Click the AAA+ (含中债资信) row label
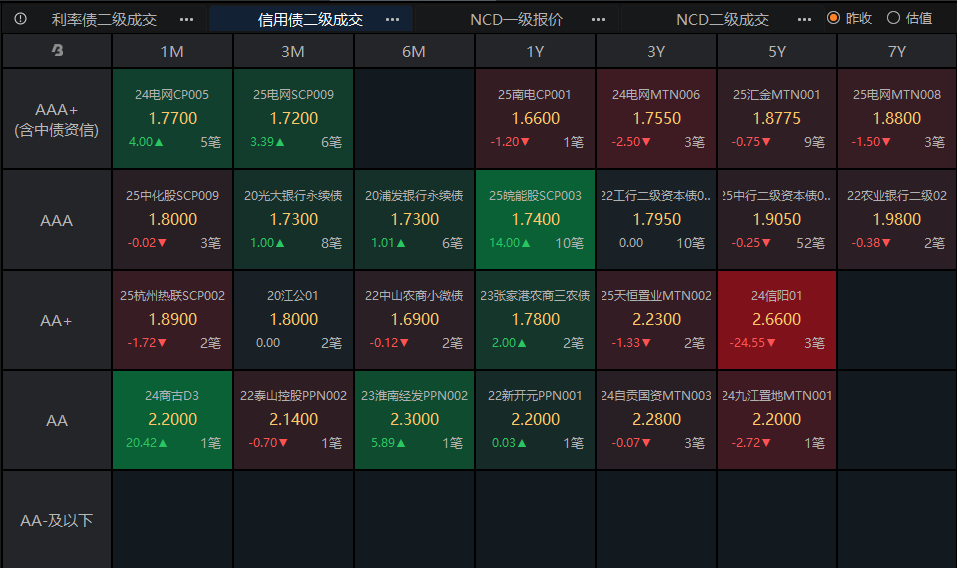 (x=57, y=119)
